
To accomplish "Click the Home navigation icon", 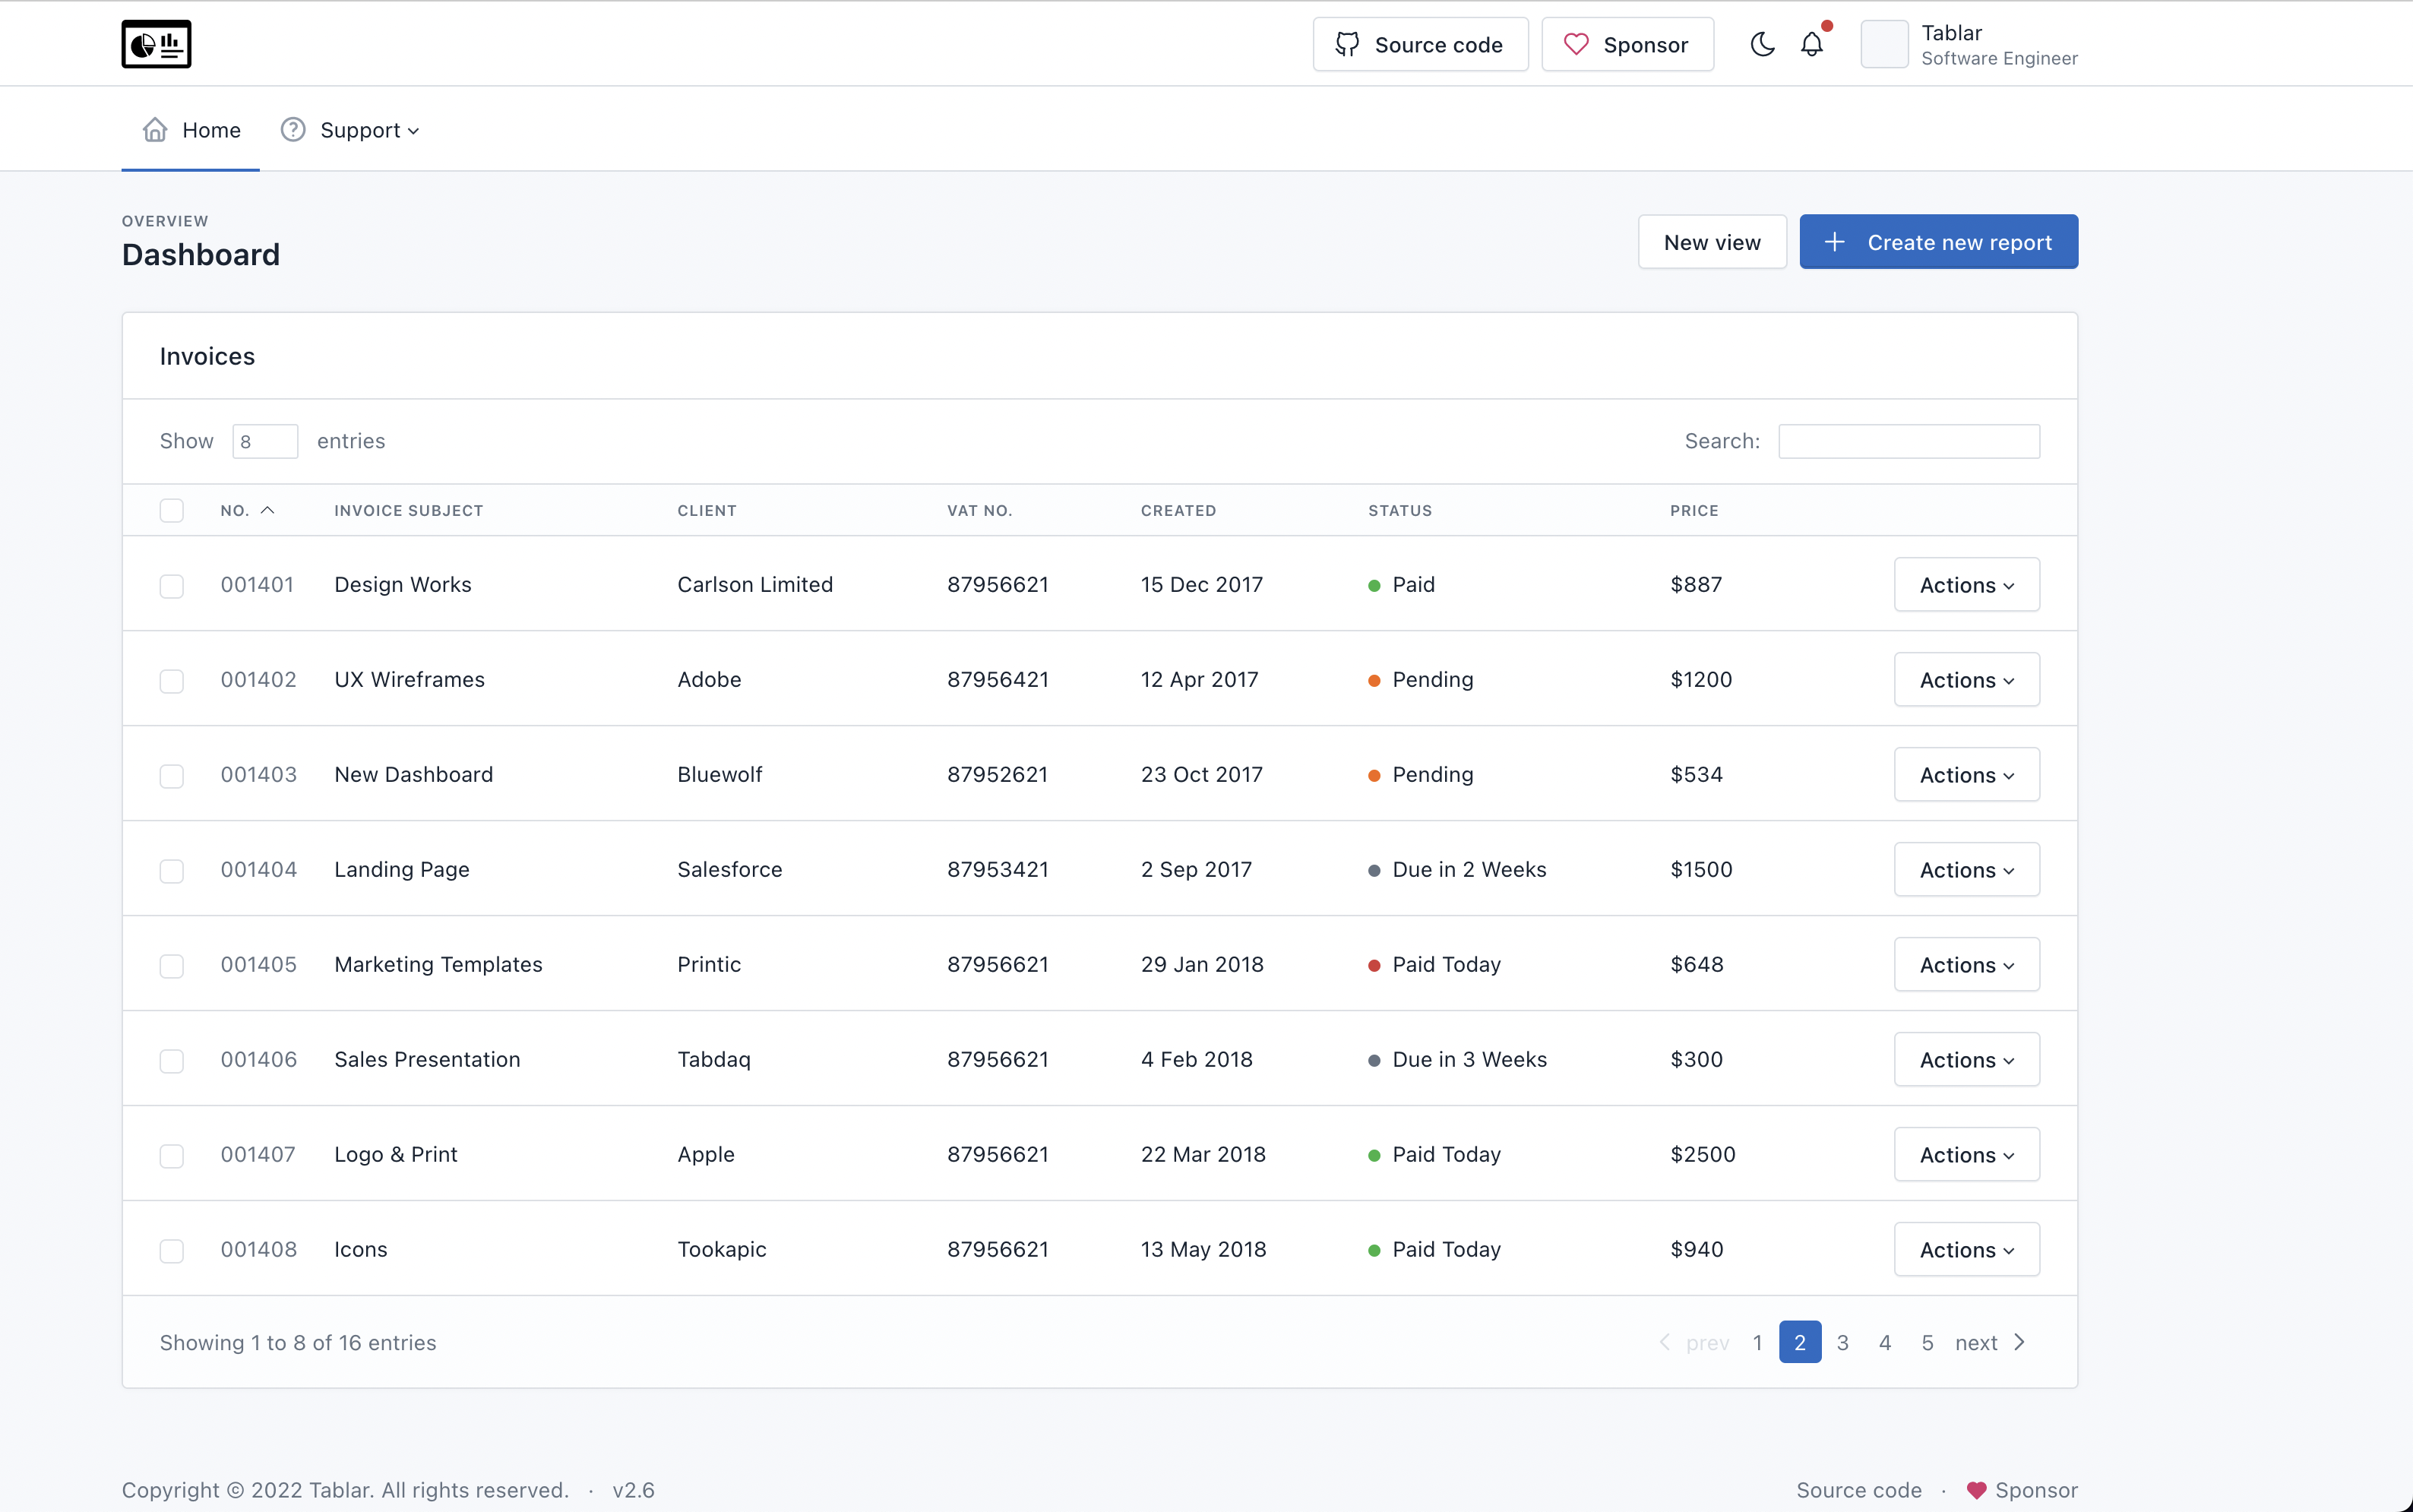I will click(x=155, y=129).
